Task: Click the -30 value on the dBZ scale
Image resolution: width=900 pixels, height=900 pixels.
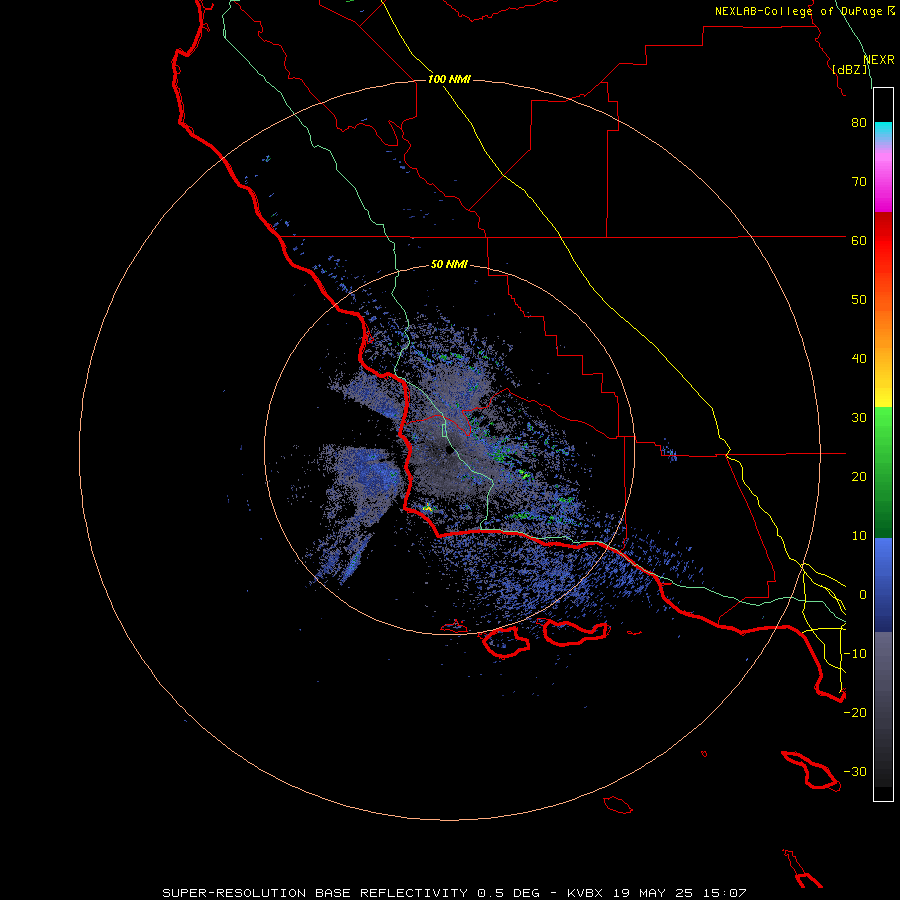Action: (x=855, y=772)
